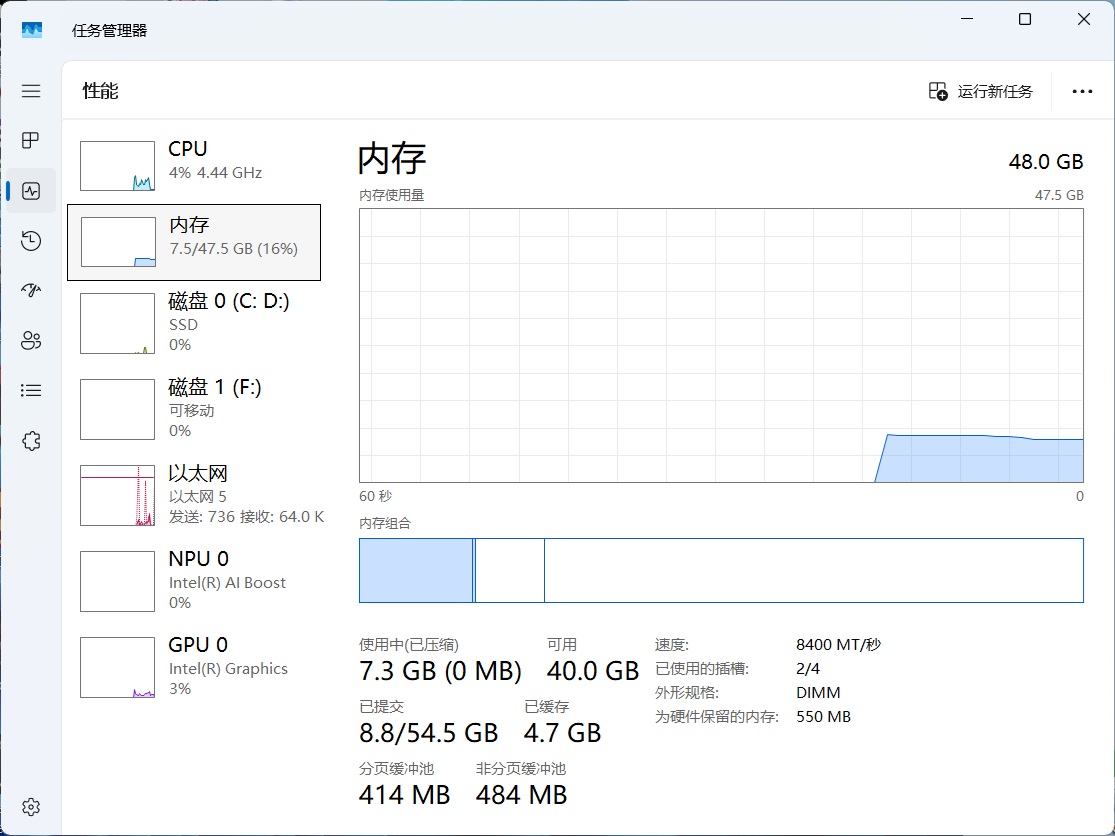Click the 60 秒 graph axis label

375,496
